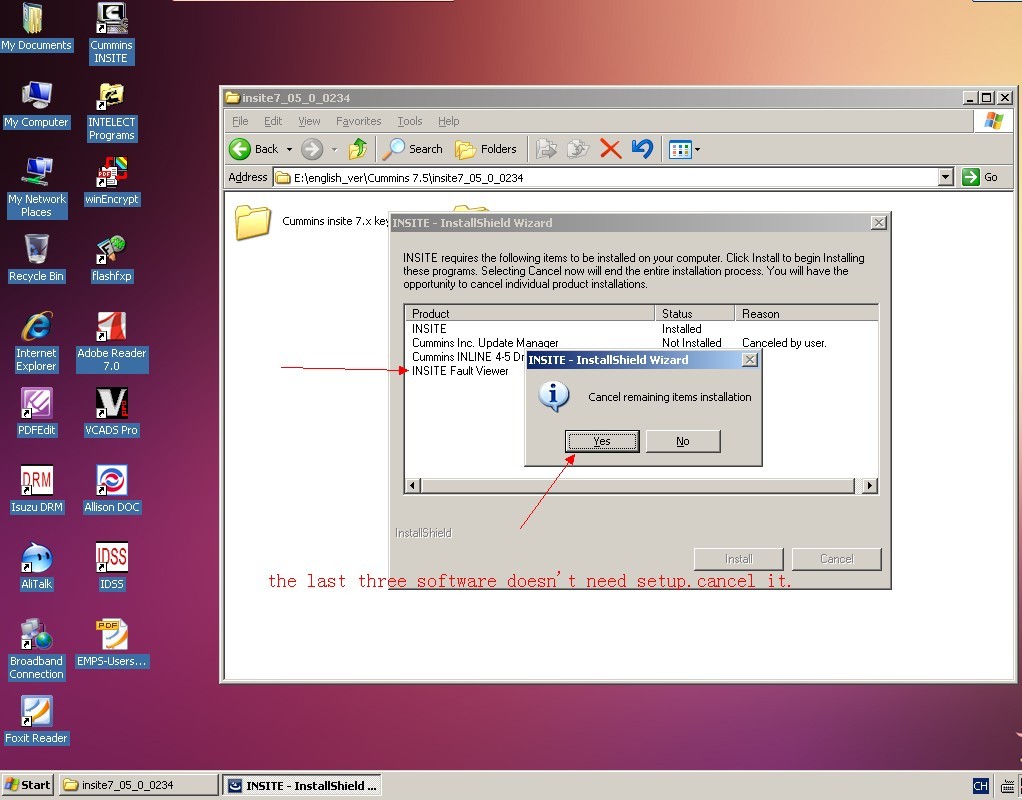Click No in the cancel confirmation dialog

682,441
